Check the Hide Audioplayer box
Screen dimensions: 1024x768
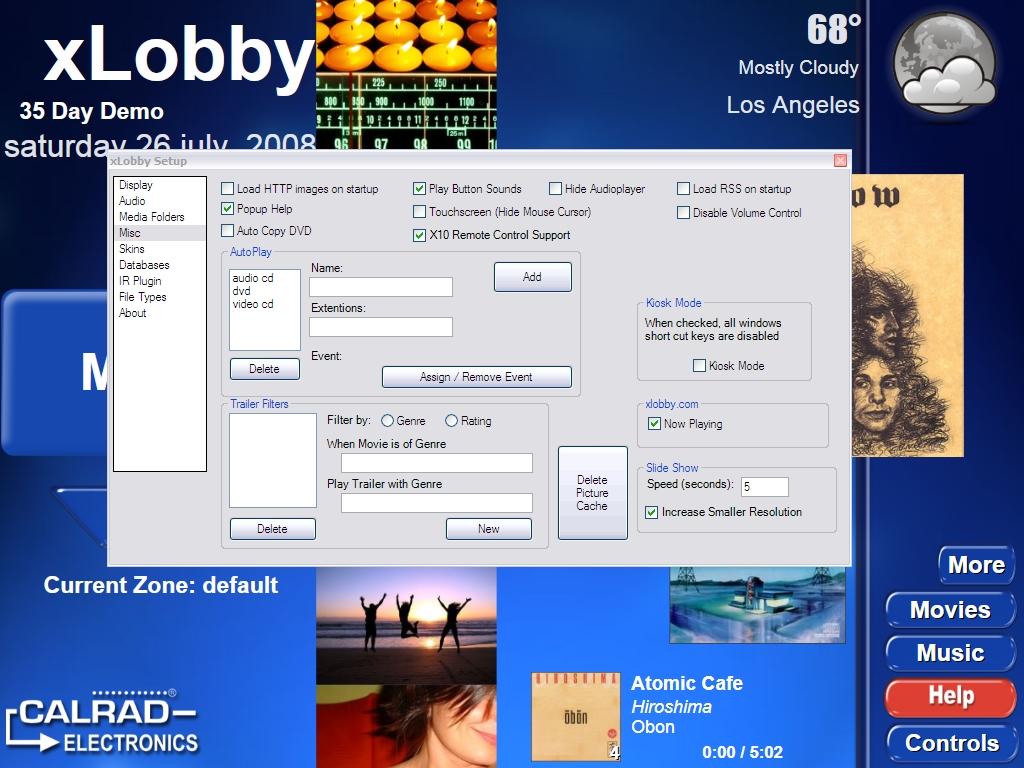click(x=556, y=189)
